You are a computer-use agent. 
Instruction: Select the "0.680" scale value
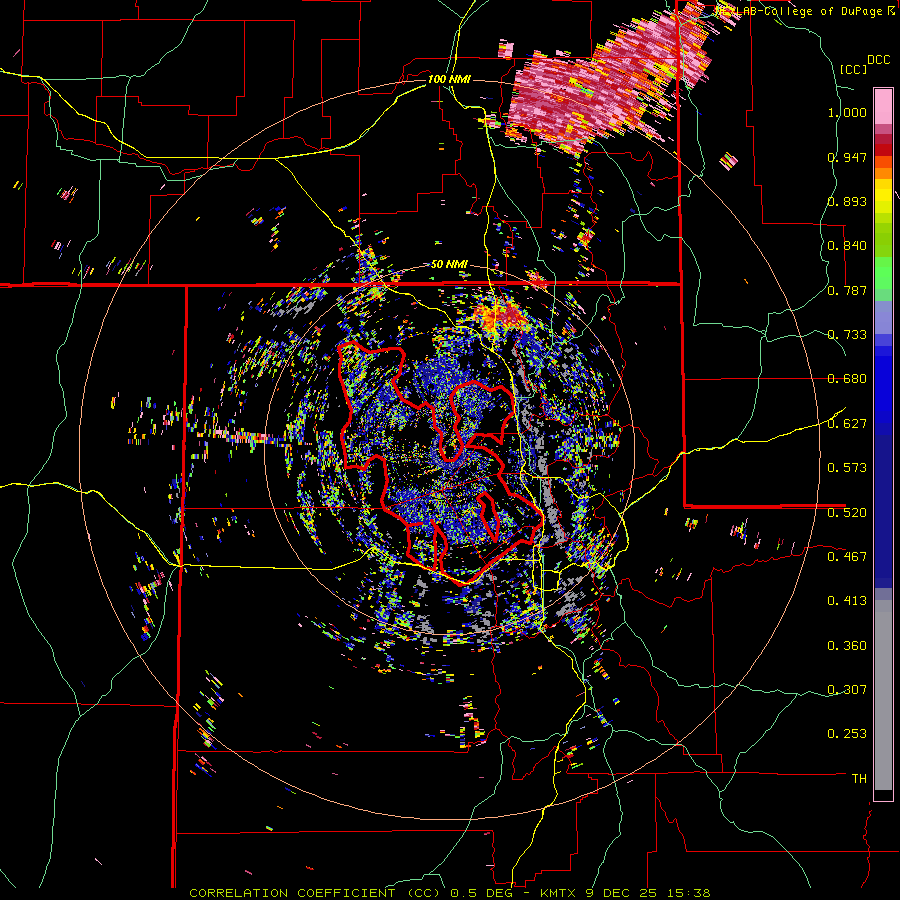[x=847, y=379]
